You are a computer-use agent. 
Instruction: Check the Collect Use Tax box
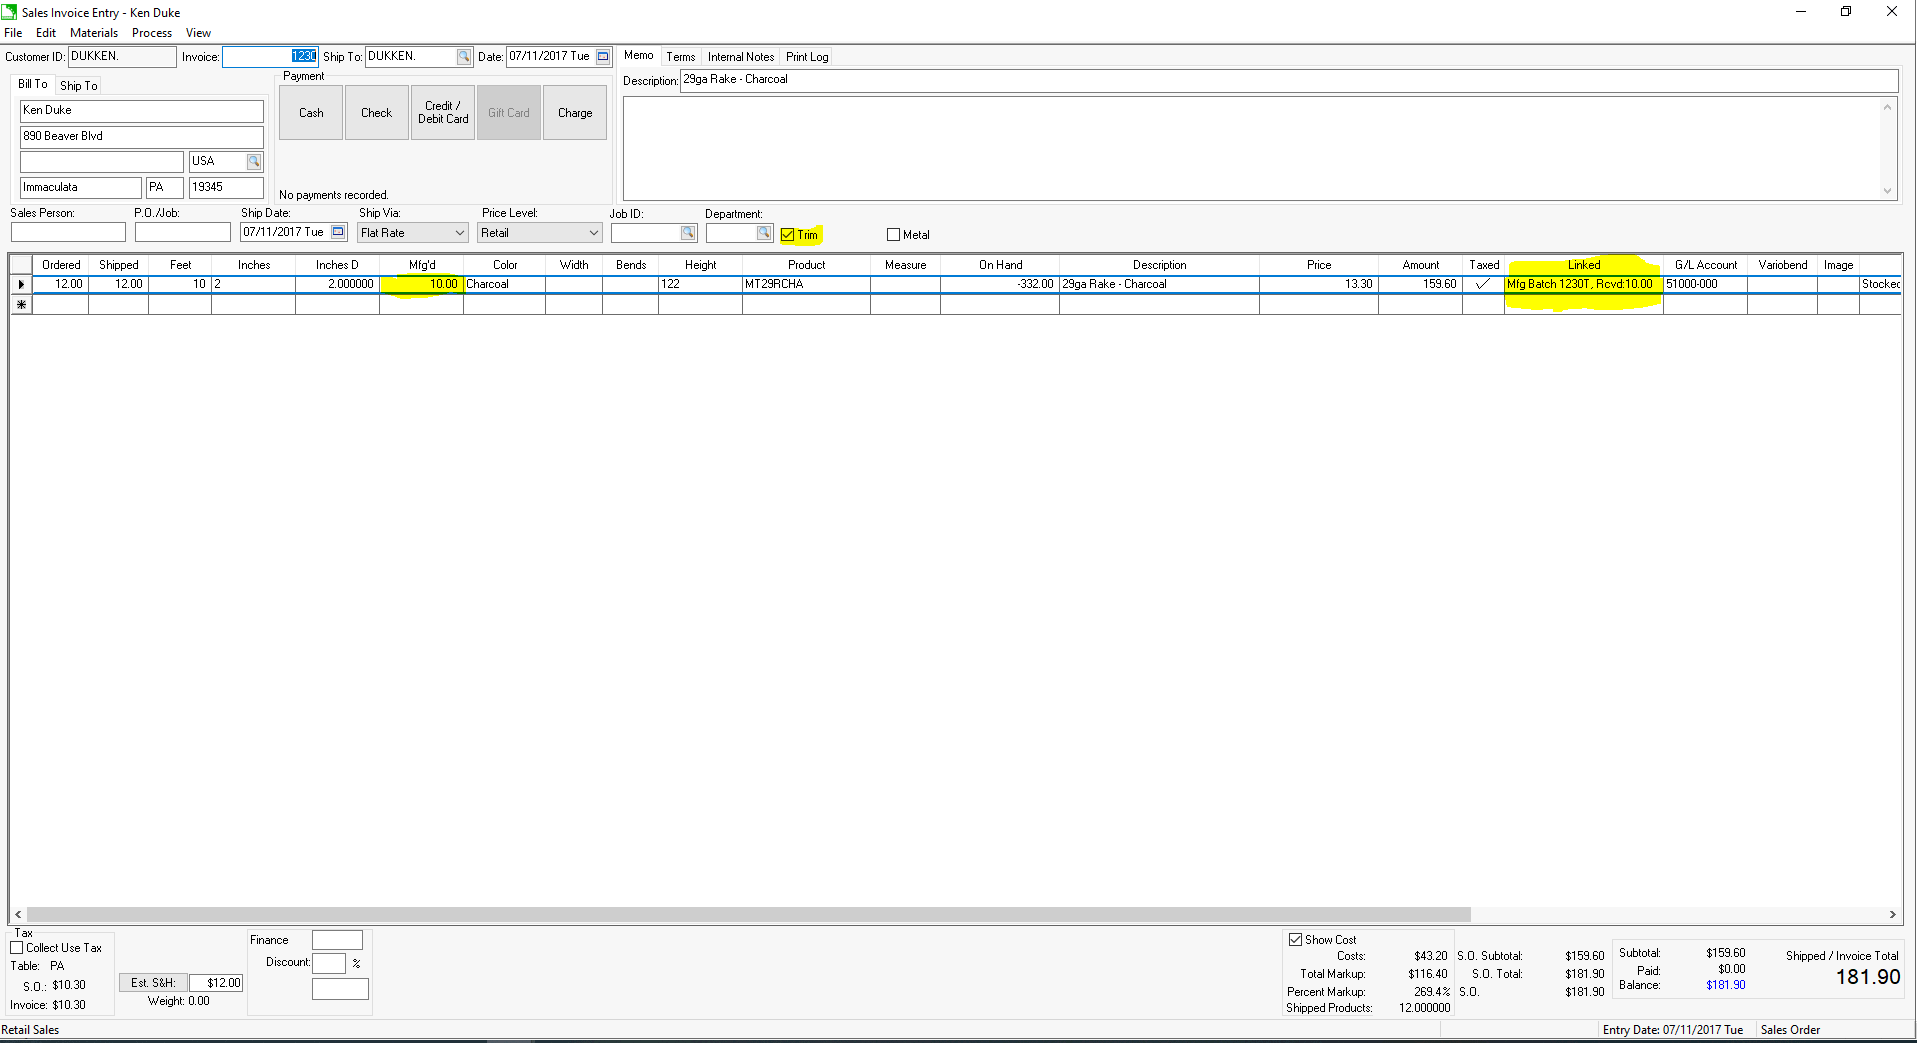(x=17, y=947)
